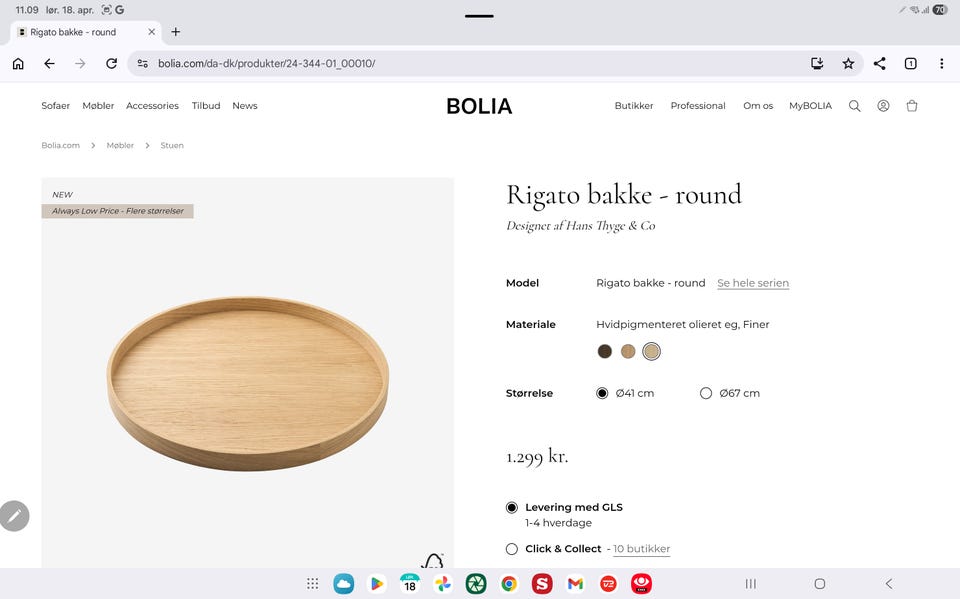Open the shopping bag icon

coord(912,106)
